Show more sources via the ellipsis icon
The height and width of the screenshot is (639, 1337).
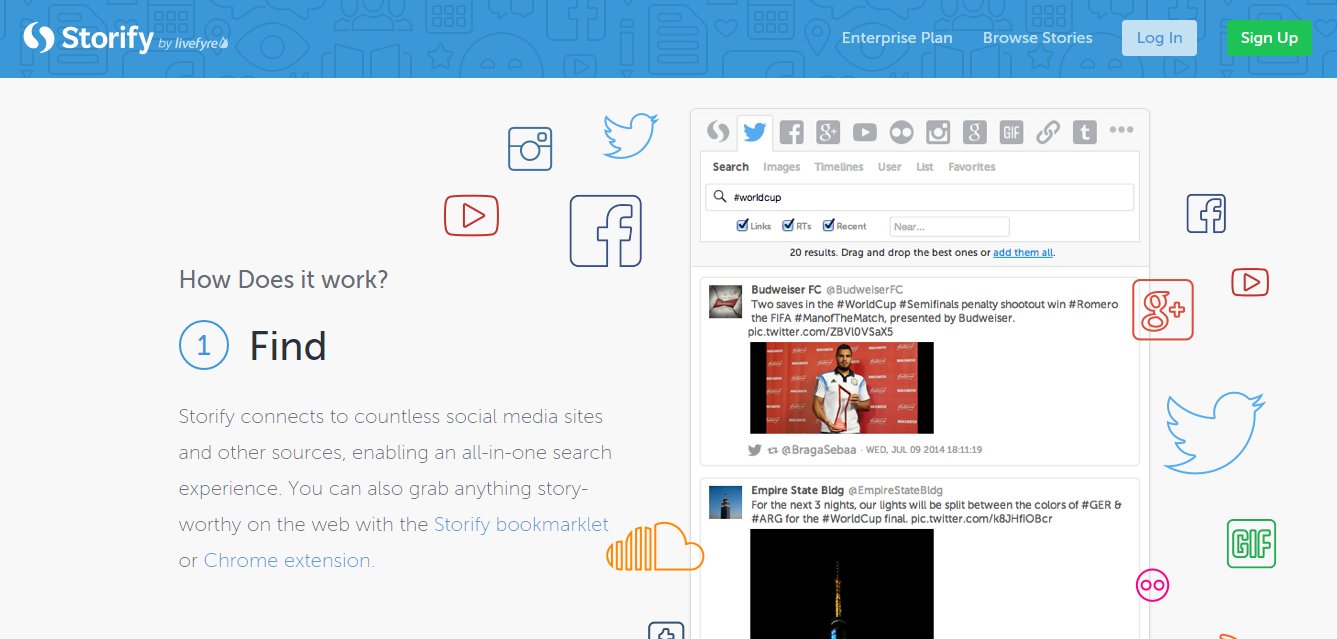[1121, 130]
